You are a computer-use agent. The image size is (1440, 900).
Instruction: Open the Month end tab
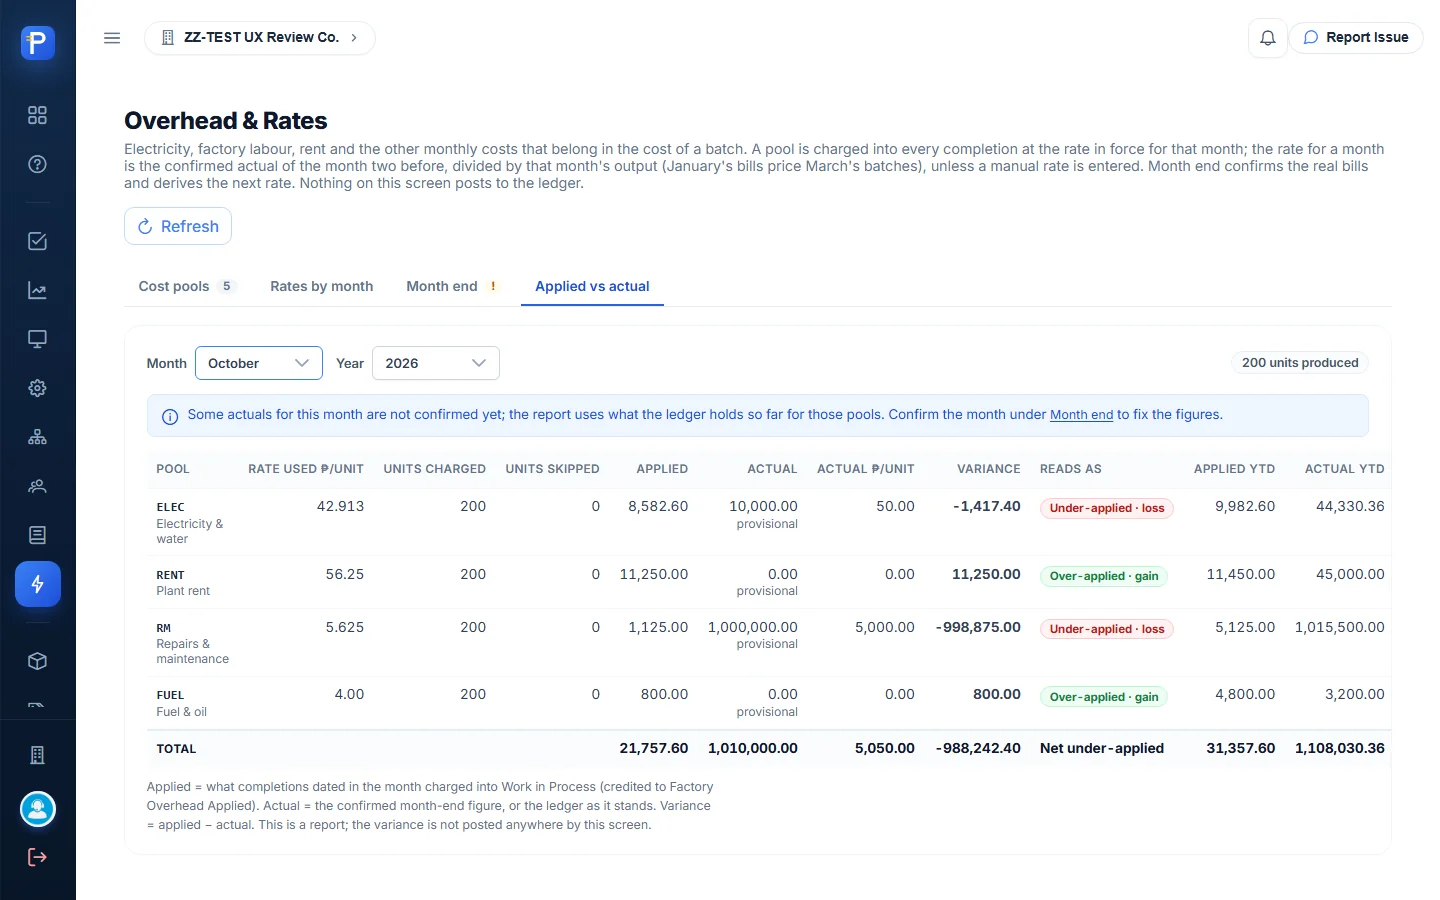[x=452, y=286]
